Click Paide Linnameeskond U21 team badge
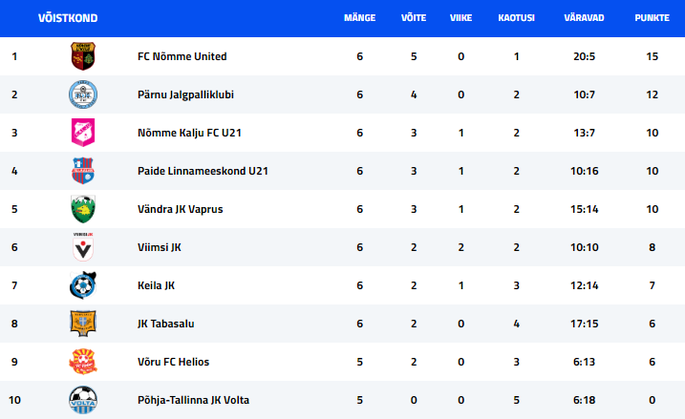 pos(83,171)
